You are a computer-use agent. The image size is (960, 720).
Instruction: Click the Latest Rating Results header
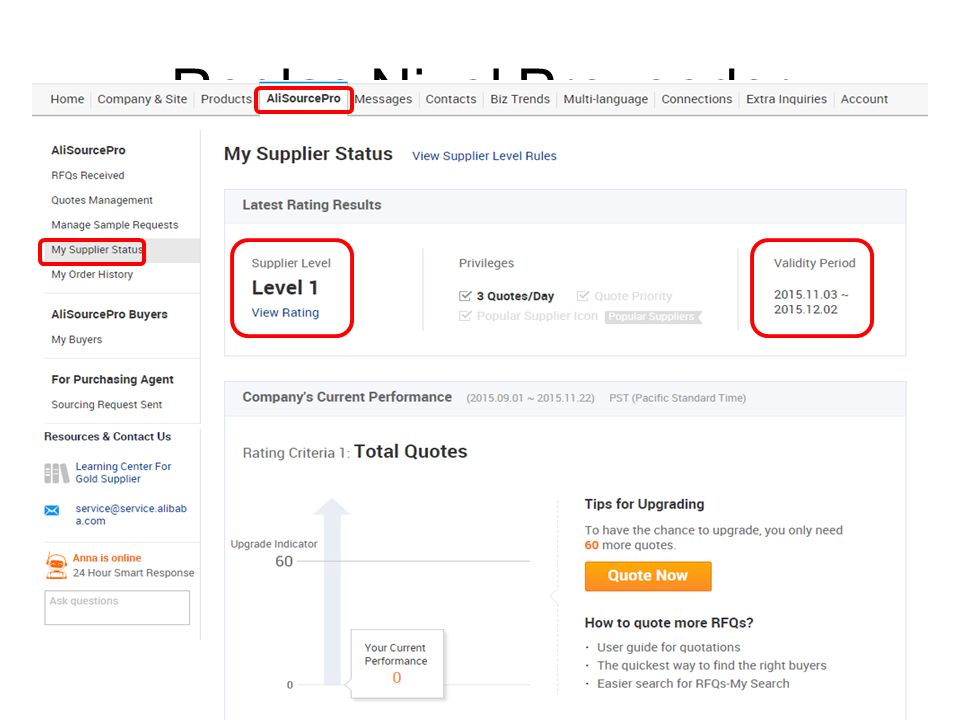(x=312, y=205)
